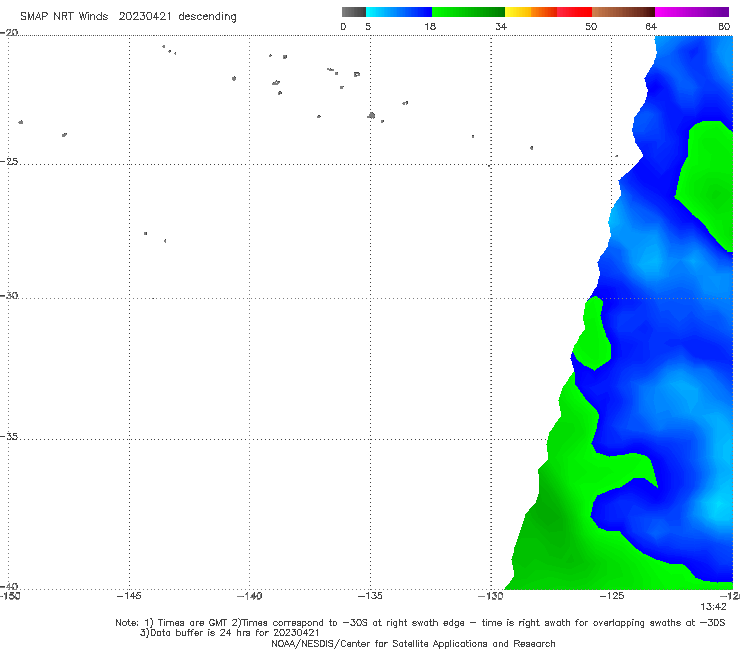740x650 pixels.
Task: Click the longitude label "-135"
Action: pyautogui.click(x=370, y=596)
